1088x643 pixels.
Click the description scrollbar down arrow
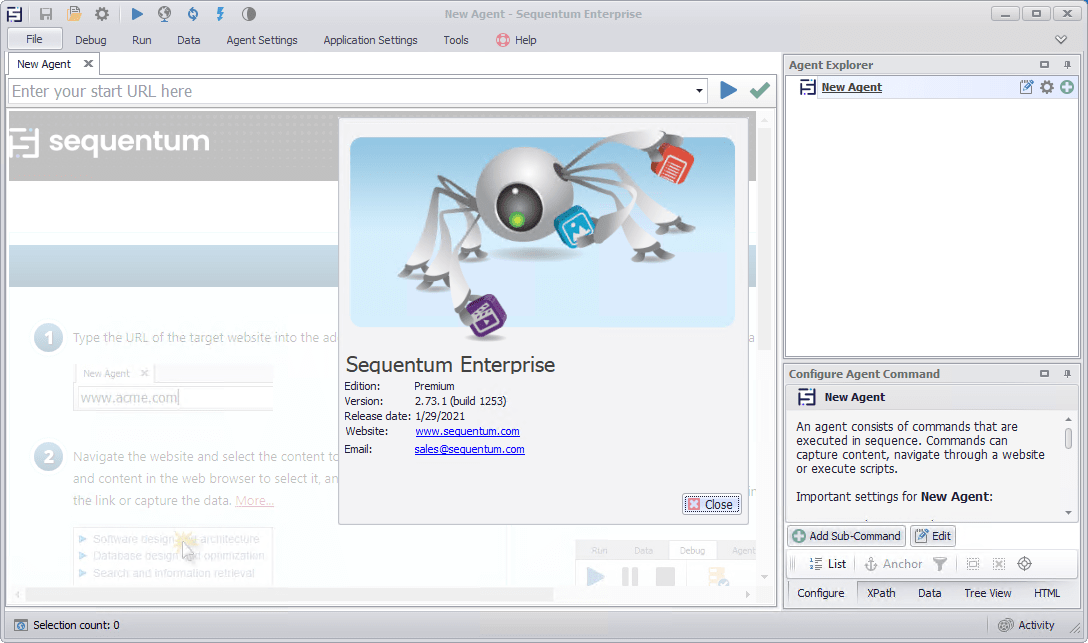[1069, 513]
